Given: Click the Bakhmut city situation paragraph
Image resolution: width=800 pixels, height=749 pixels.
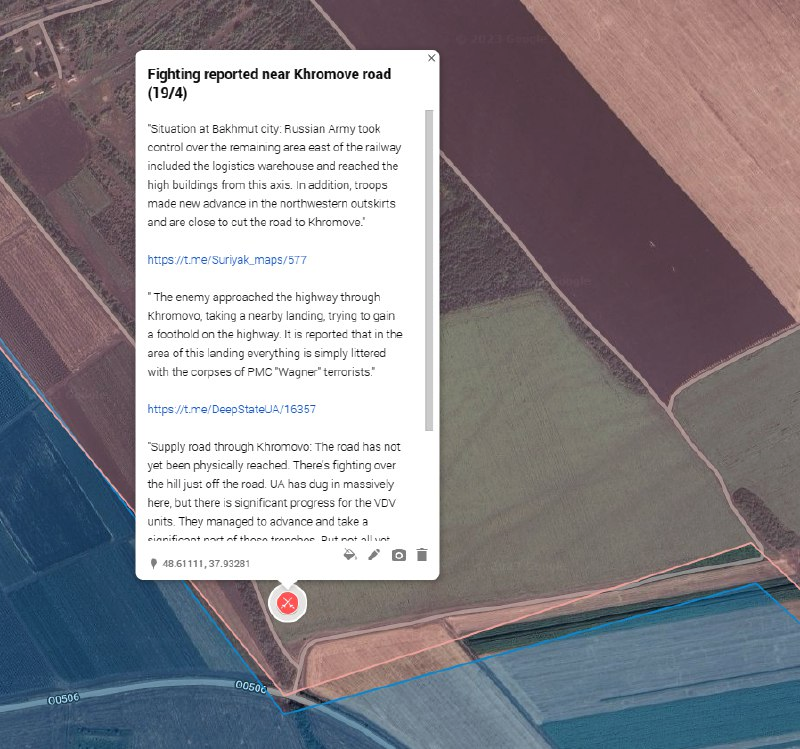Looking at the screenshot, I should [x=273, y=175].
